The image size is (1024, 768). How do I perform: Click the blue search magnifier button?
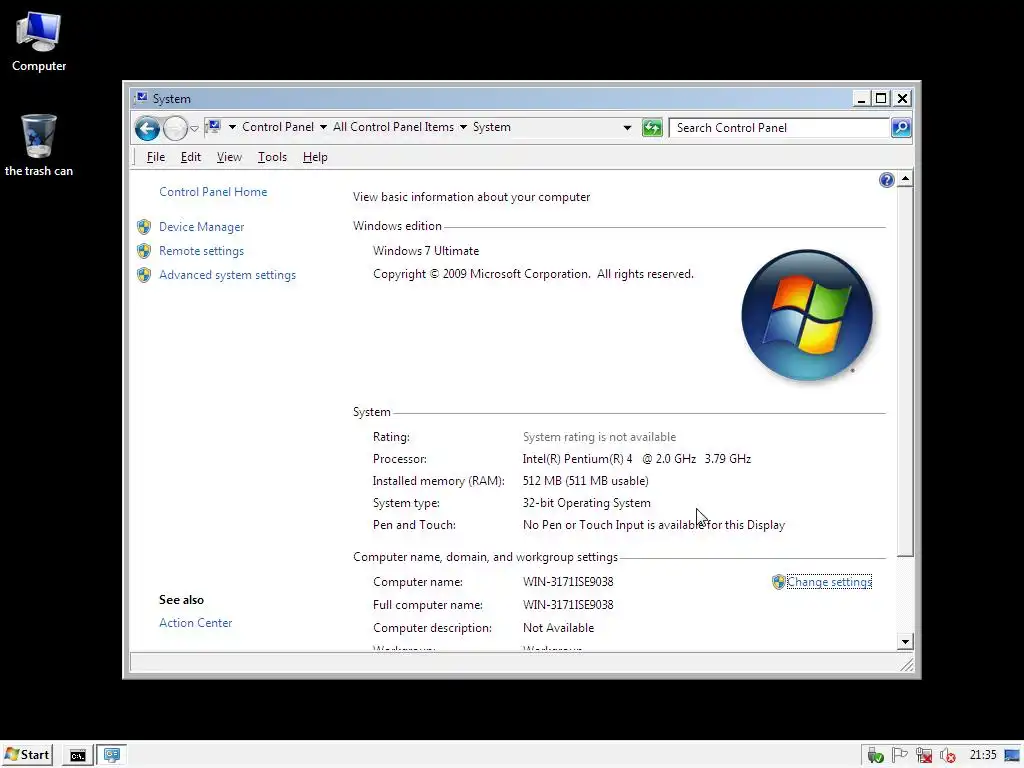pos(901,127)
